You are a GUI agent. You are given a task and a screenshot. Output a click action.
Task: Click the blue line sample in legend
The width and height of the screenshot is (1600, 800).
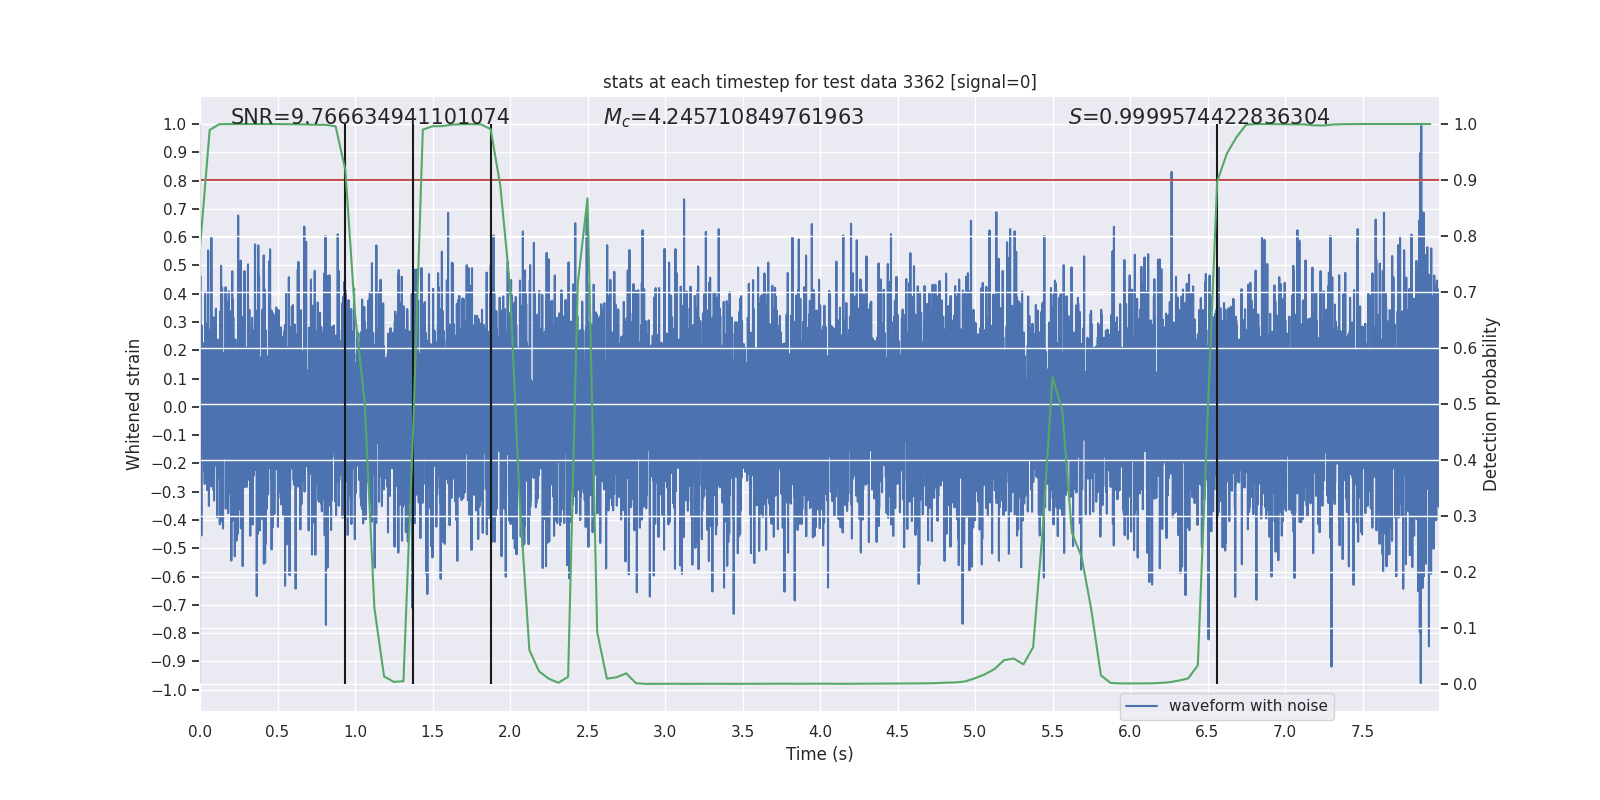(x=1141, y=706)
